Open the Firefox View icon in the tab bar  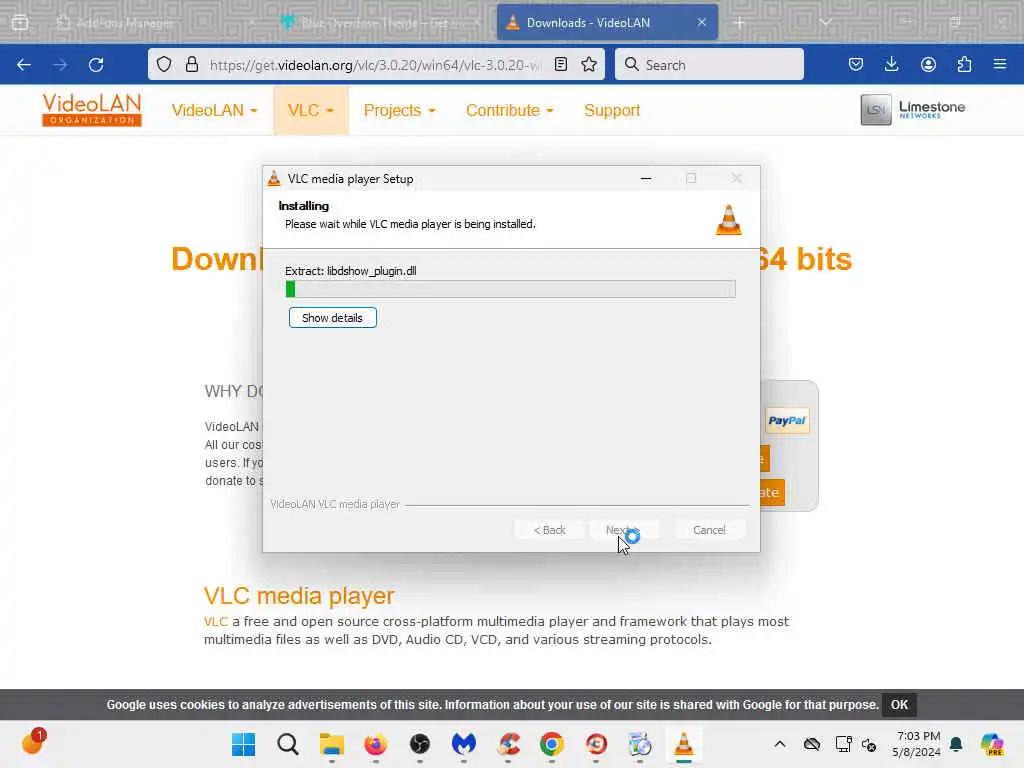click(20, 22)
